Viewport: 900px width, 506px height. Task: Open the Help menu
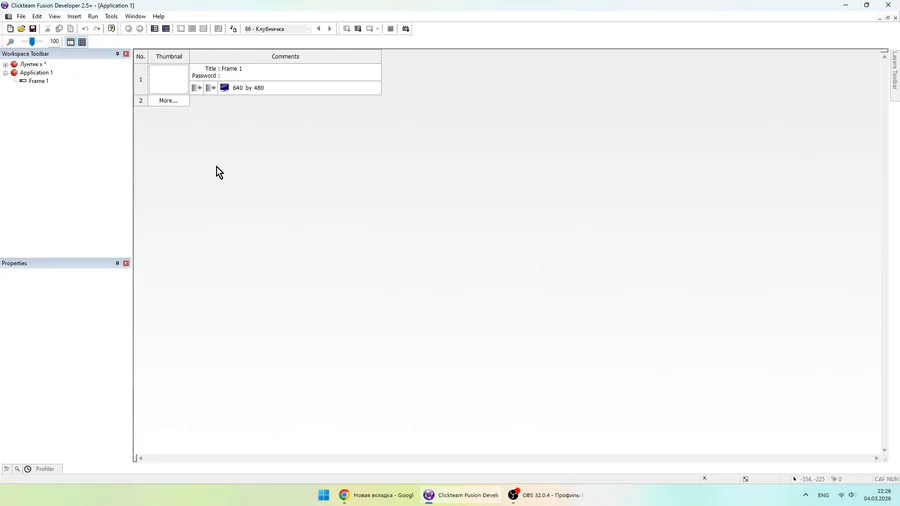click(158, 17)
